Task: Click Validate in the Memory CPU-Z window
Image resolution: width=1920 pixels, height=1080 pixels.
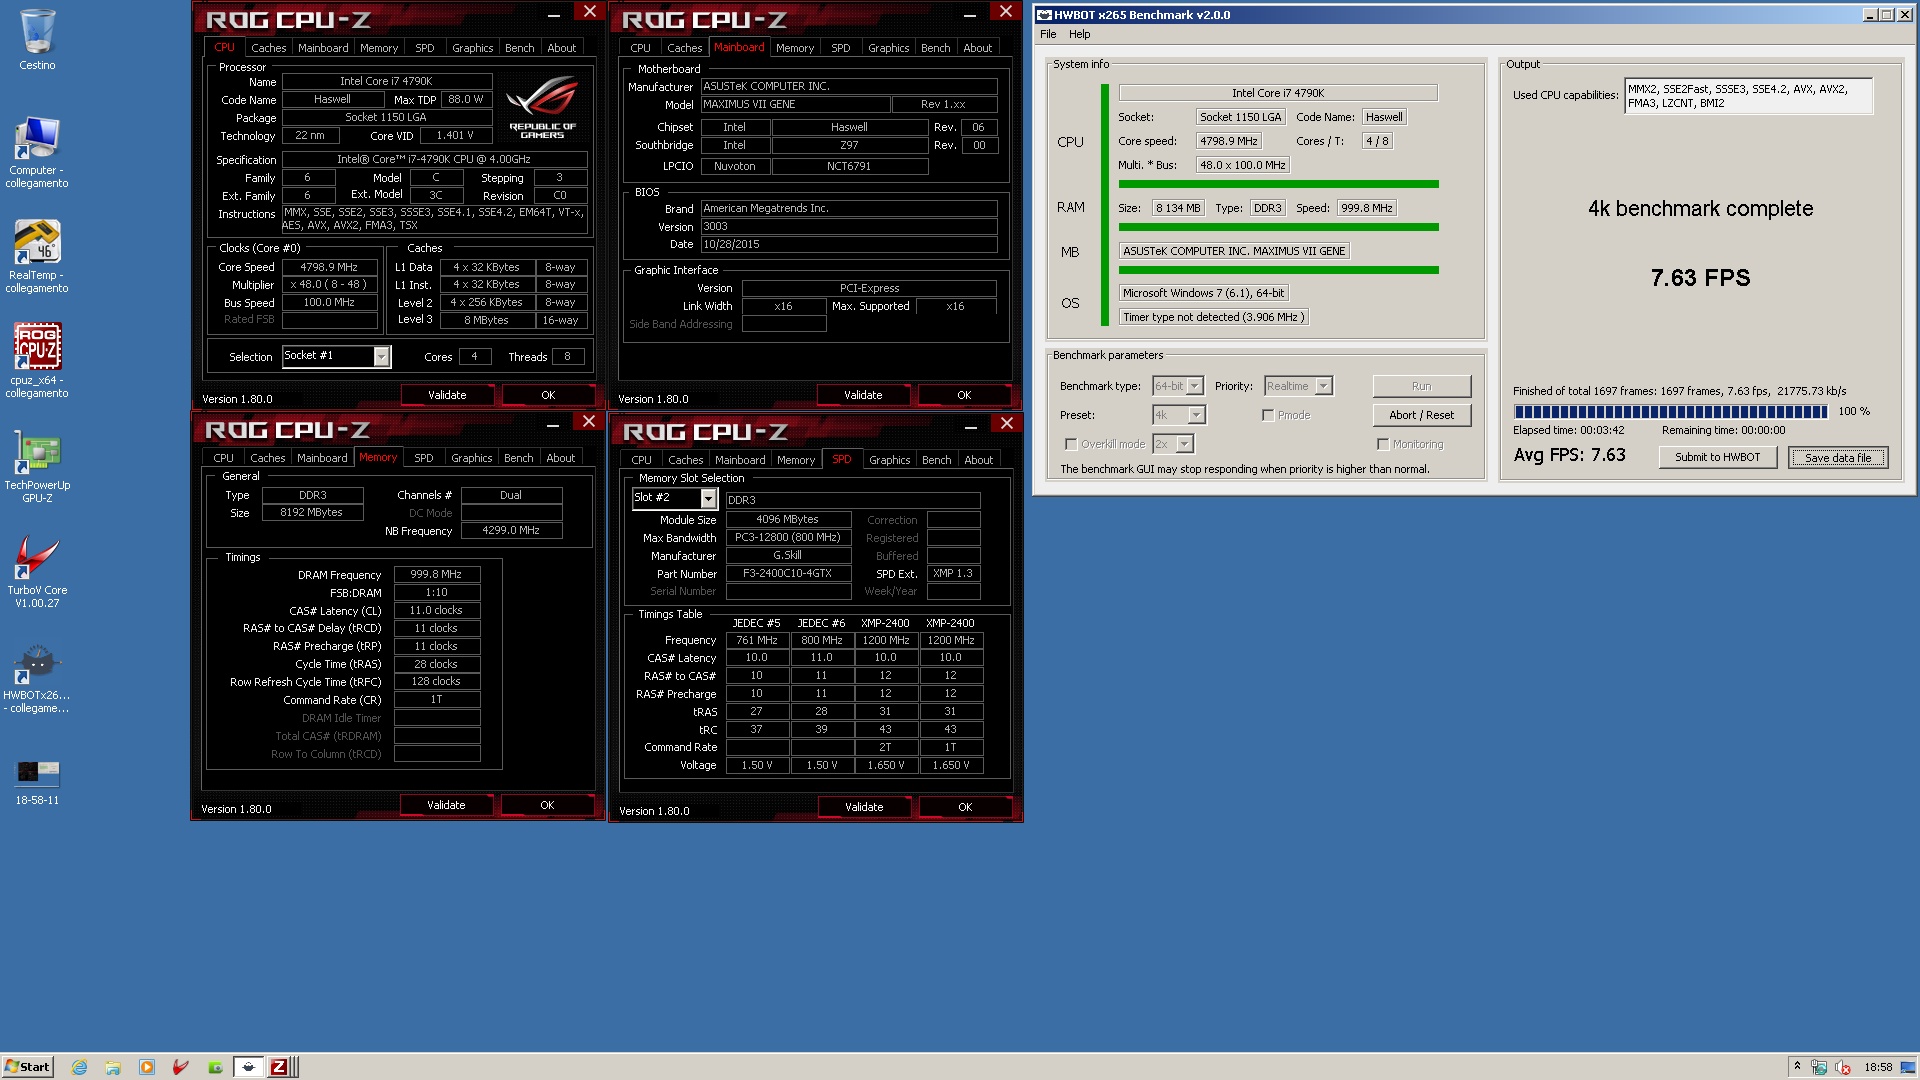Action: coord(446,805)
